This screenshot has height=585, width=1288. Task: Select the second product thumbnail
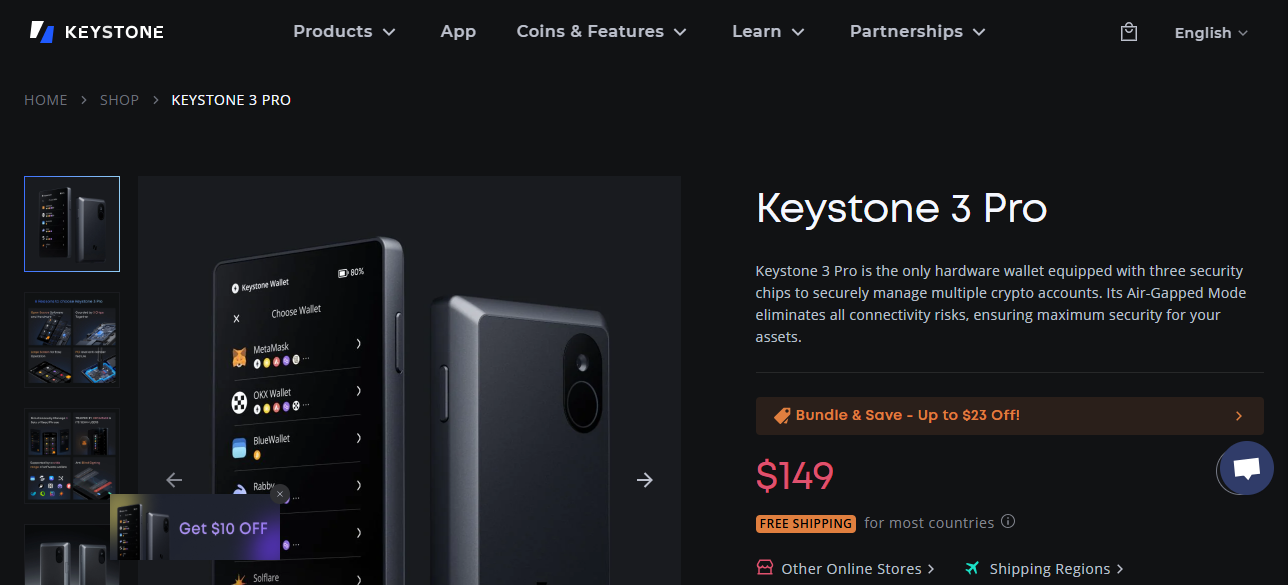(x=71, y=339)
